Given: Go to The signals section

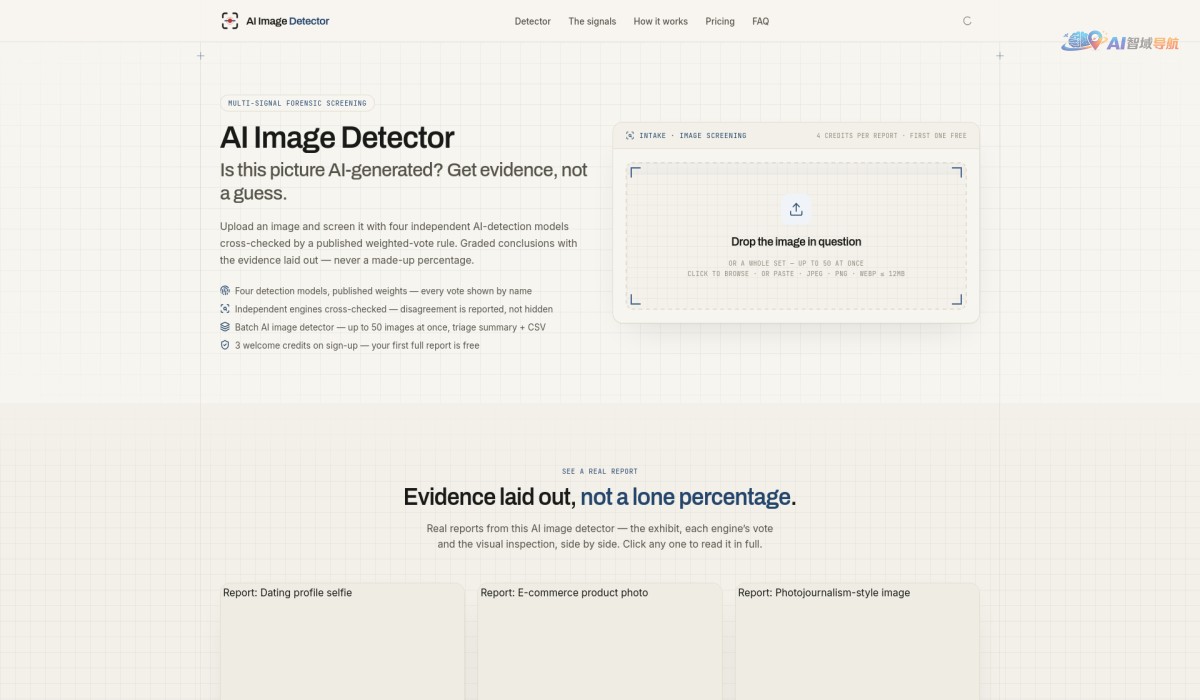Looking at the screenshot, I should click(592, 21).
